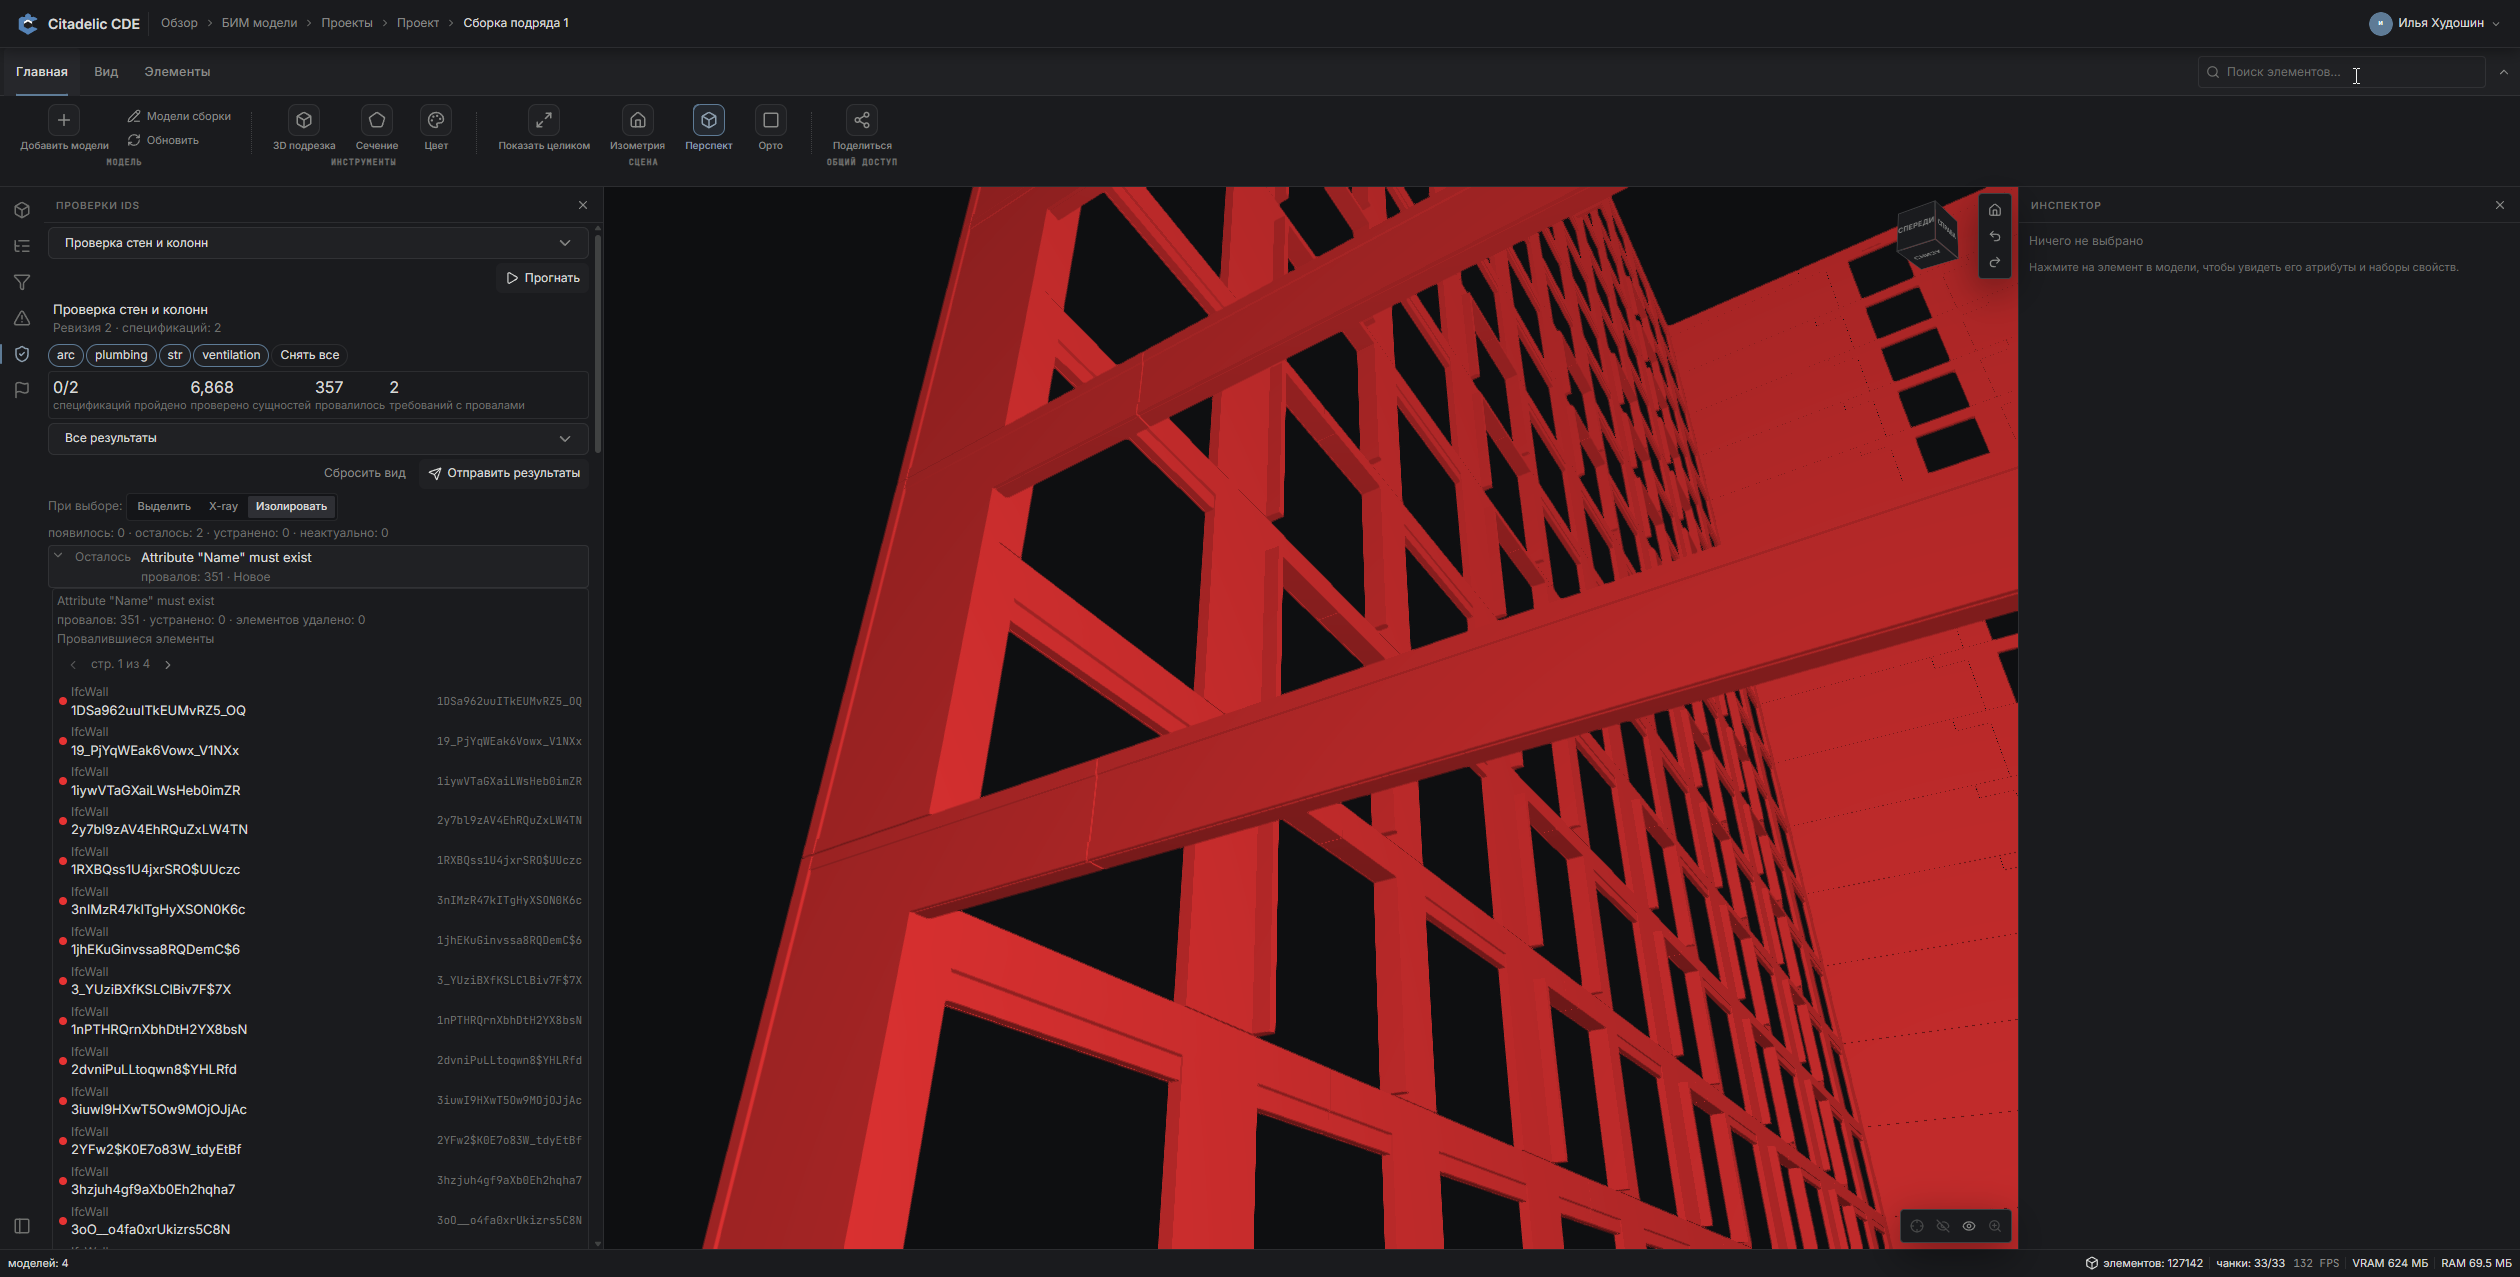Click the viewport redo camera arrow
This screenshot has width=2520, height=1277.
1995,262
